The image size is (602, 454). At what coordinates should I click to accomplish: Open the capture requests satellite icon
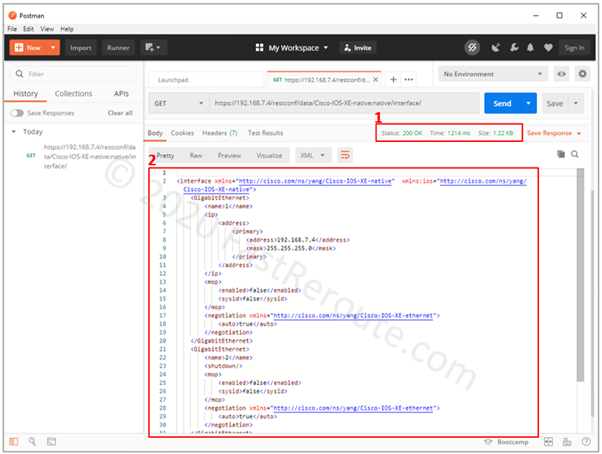pyautogui.click(x=496, y=48)
